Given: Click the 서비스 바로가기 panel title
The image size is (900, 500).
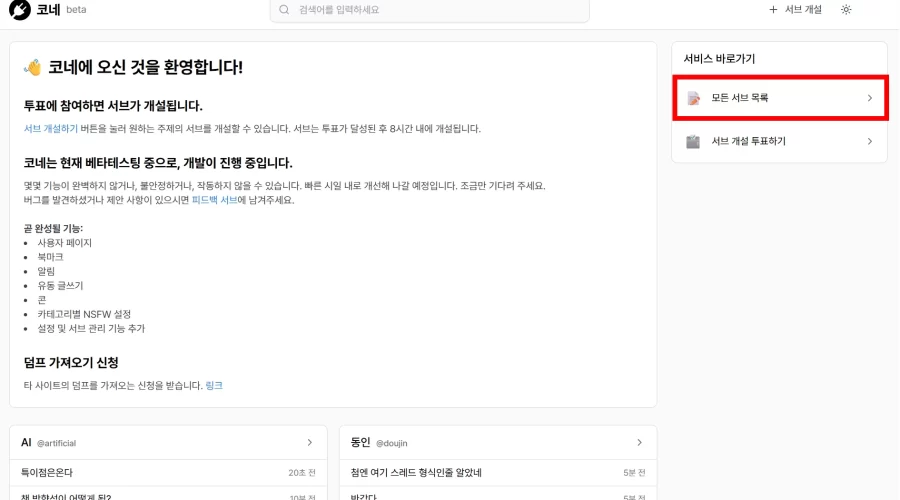Looking at the screenshot, I should click(719, 59).
